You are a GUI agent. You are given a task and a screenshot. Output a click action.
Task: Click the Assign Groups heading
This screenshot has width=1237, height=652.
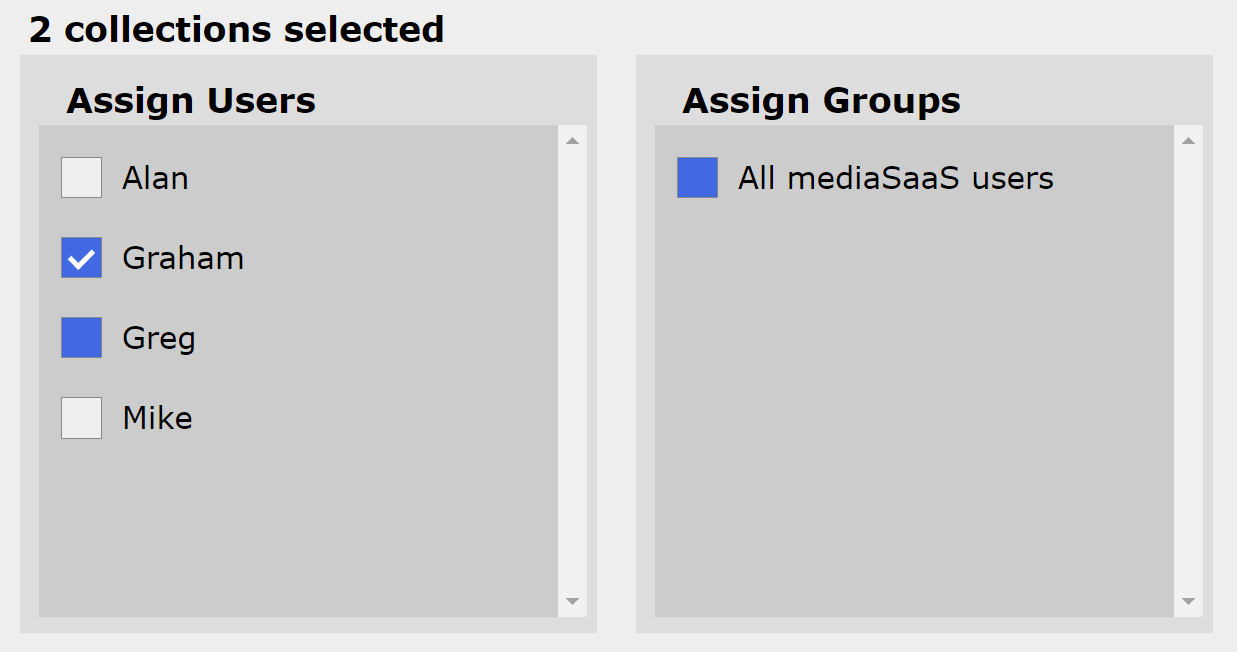pos(821,101)
